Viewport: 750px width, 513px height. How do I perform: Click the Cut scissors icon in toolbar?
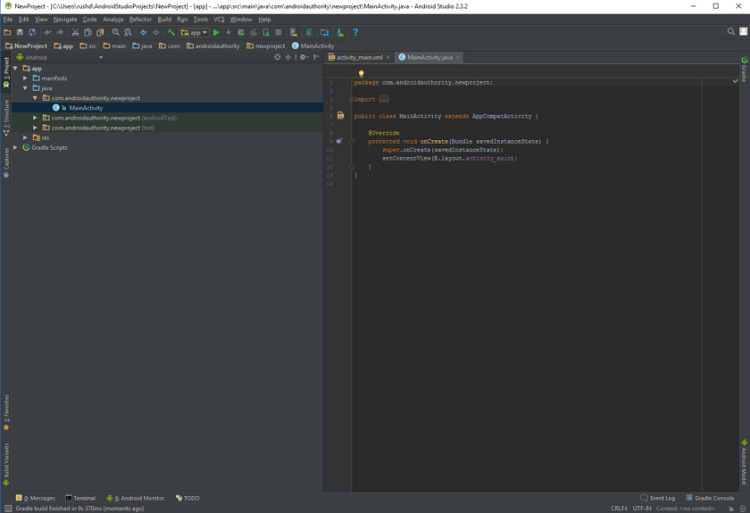click(x=74, y=32)
